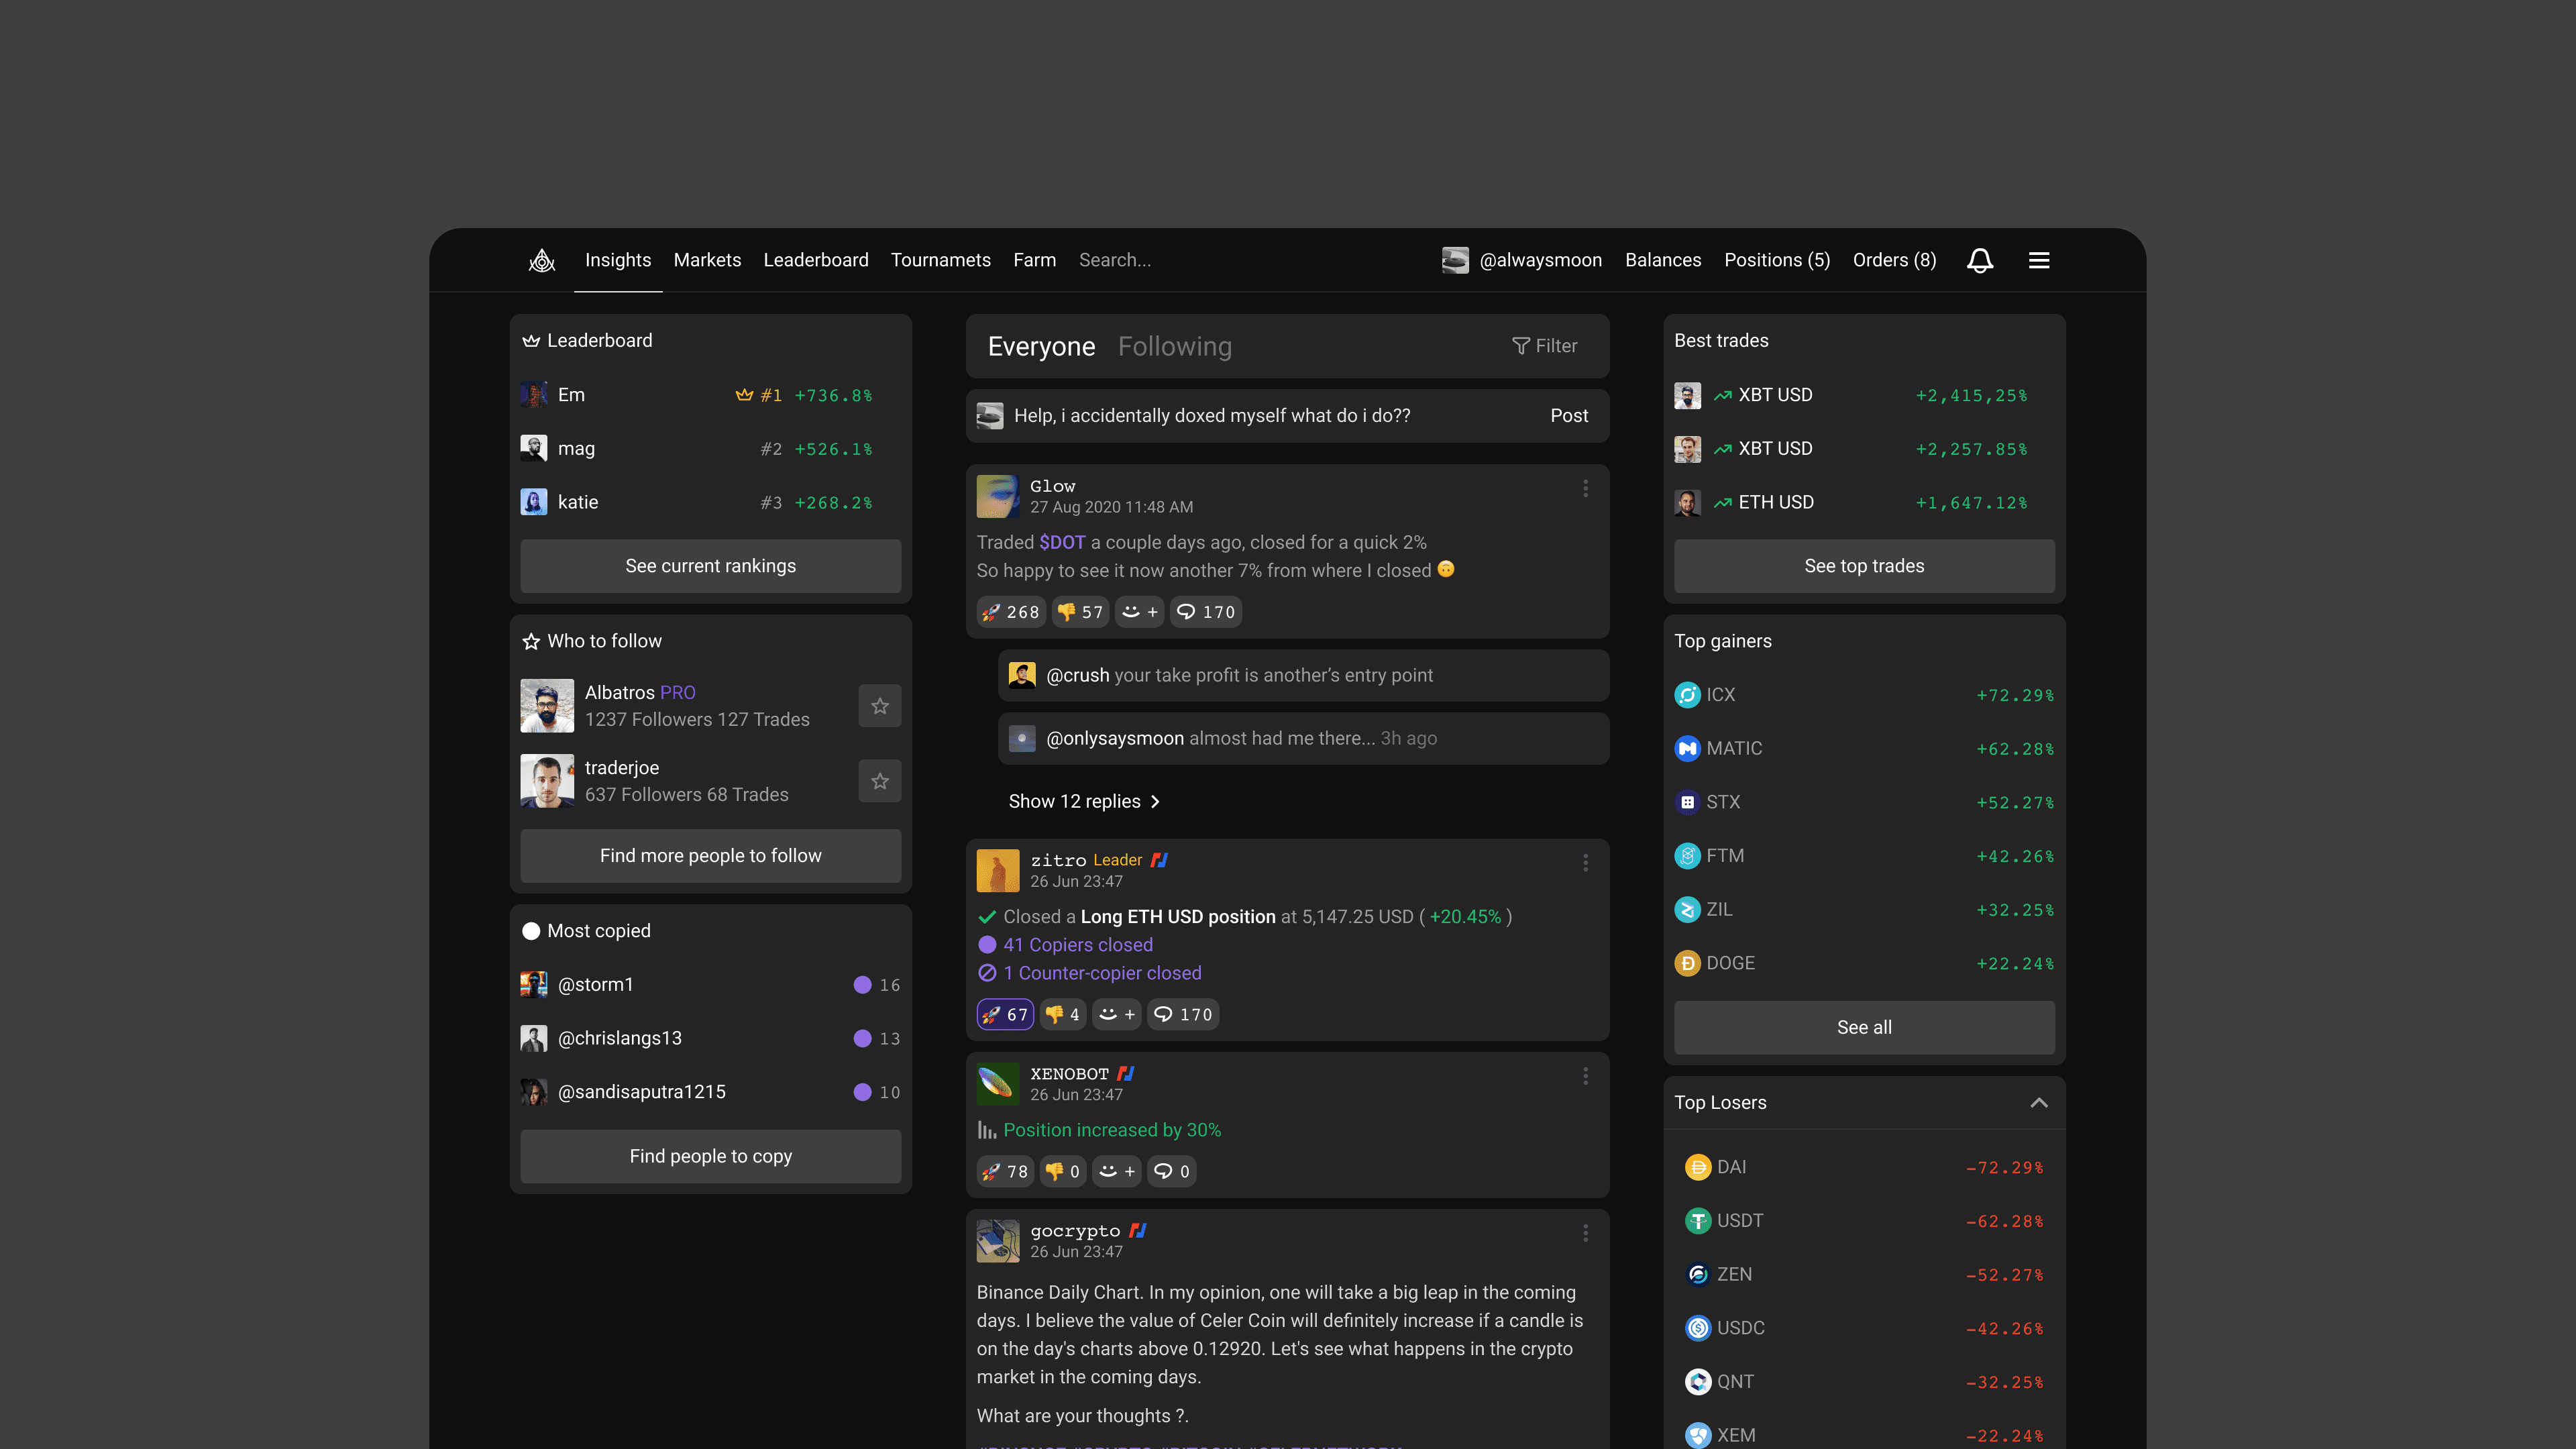Go to Markets
This screenshot has width=2576, height=1449.
coord(707,261)
